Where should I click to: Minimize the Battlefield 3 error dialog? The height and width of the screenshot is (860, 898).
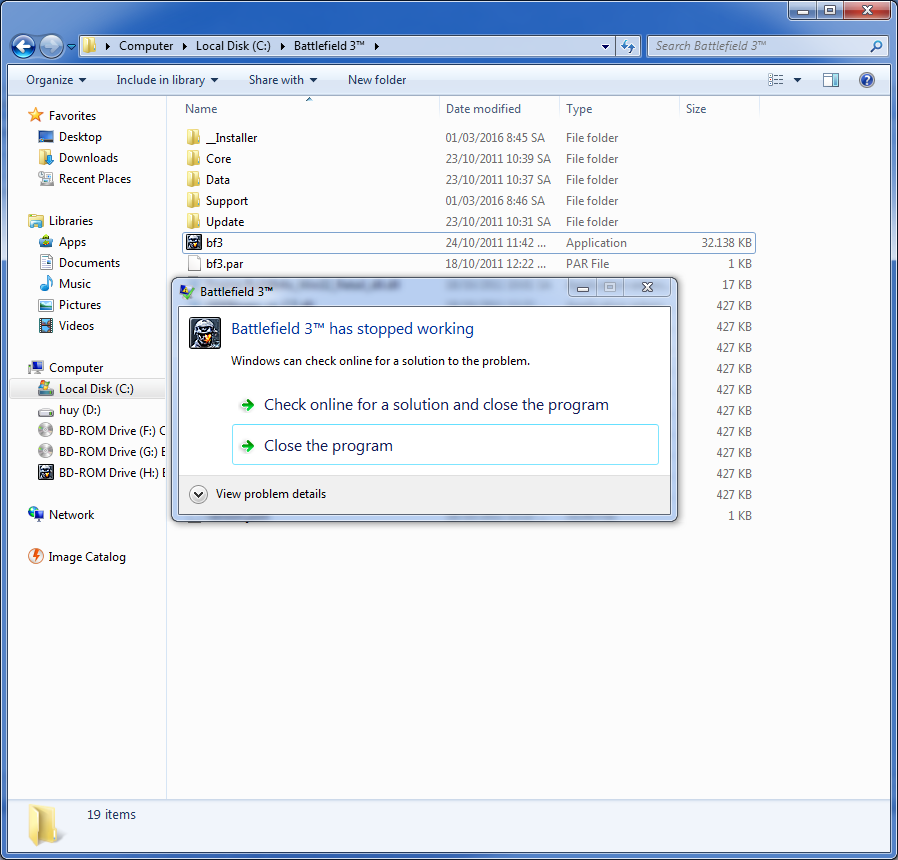click(582, 287)
